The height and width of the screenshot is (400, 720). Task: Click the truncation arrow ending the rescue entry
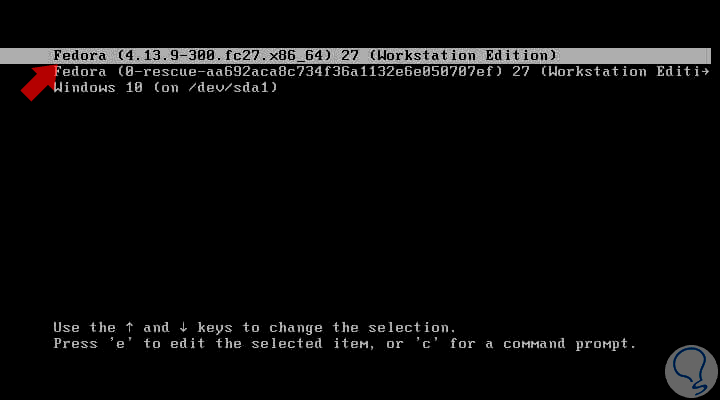point(705,72)
